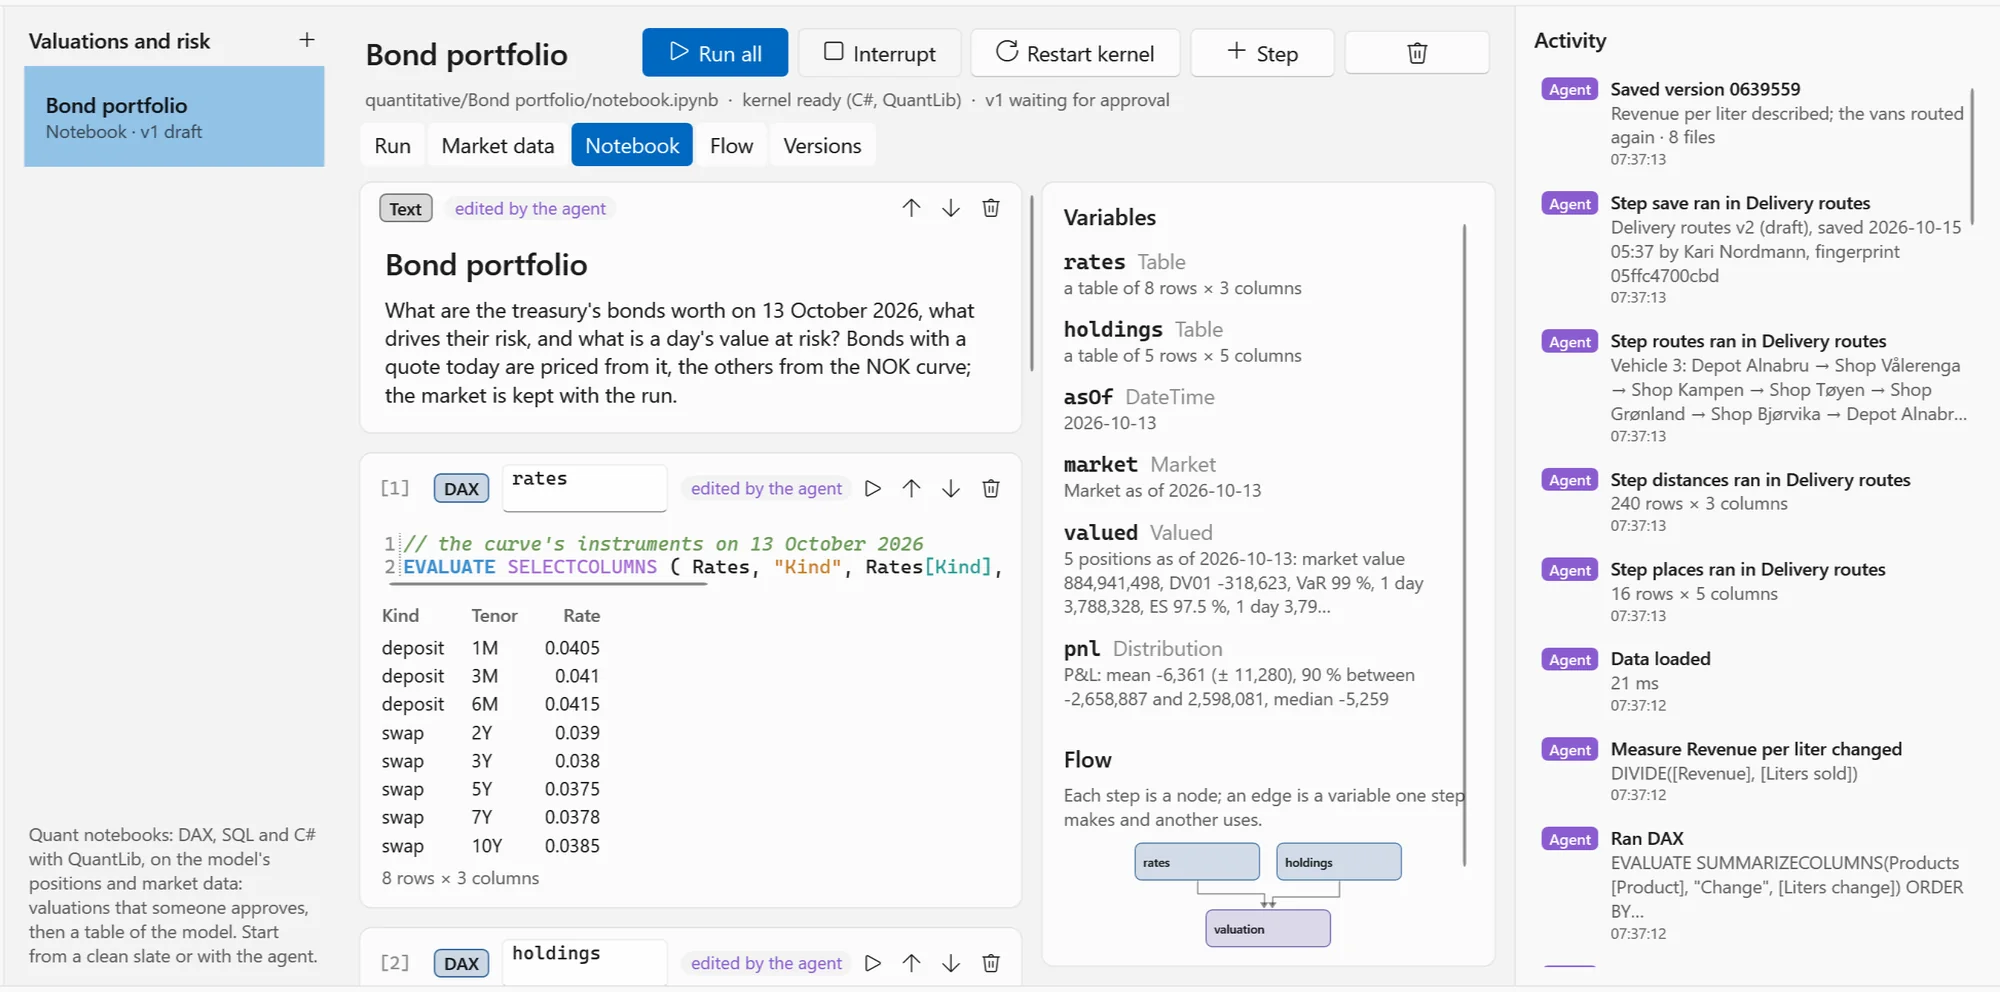This screenshot has width=2000, height=992.
Task: Move the holdings cell up
Action: pyautogui.click(x=911, y=963)
